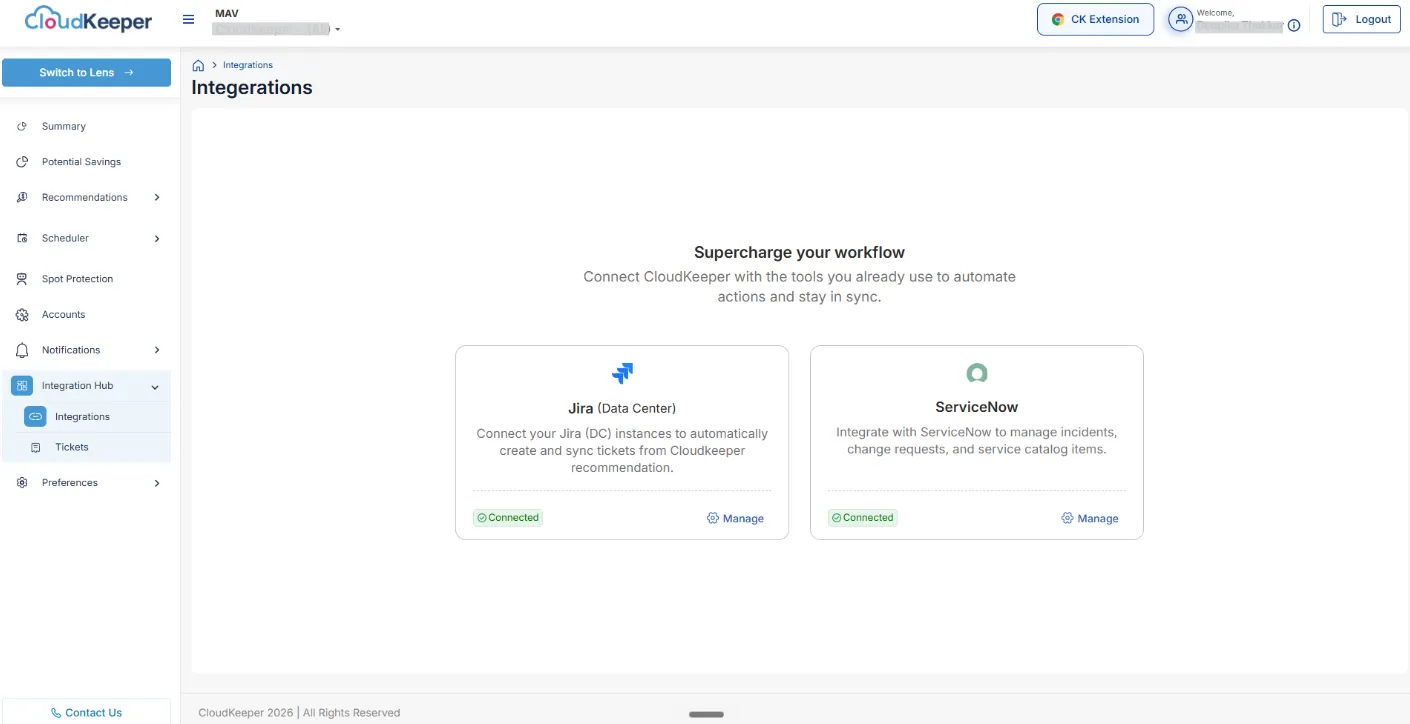Click the ServiceNow card description text
The height and width of the screenshot is (724, 1410).
pos(977,441)
